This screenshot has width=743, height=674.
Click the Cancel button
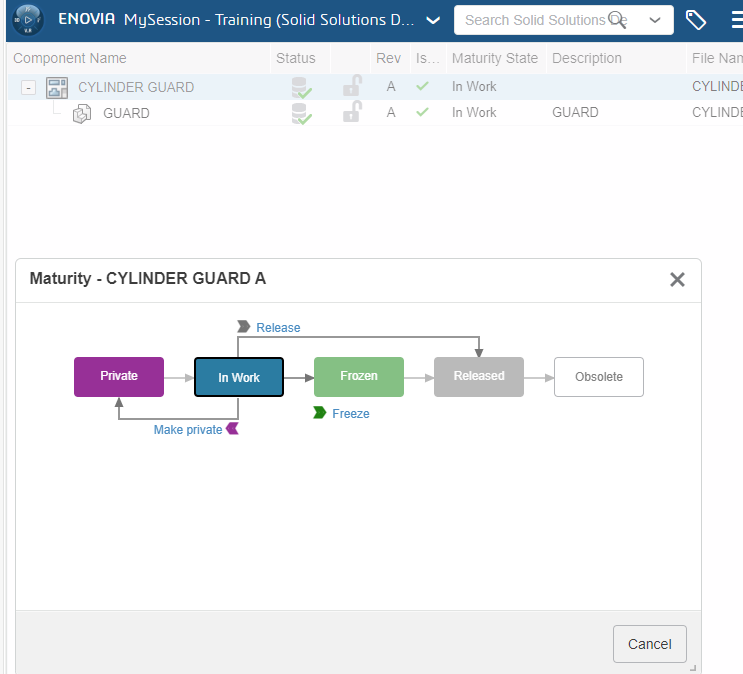click(649, 644)
